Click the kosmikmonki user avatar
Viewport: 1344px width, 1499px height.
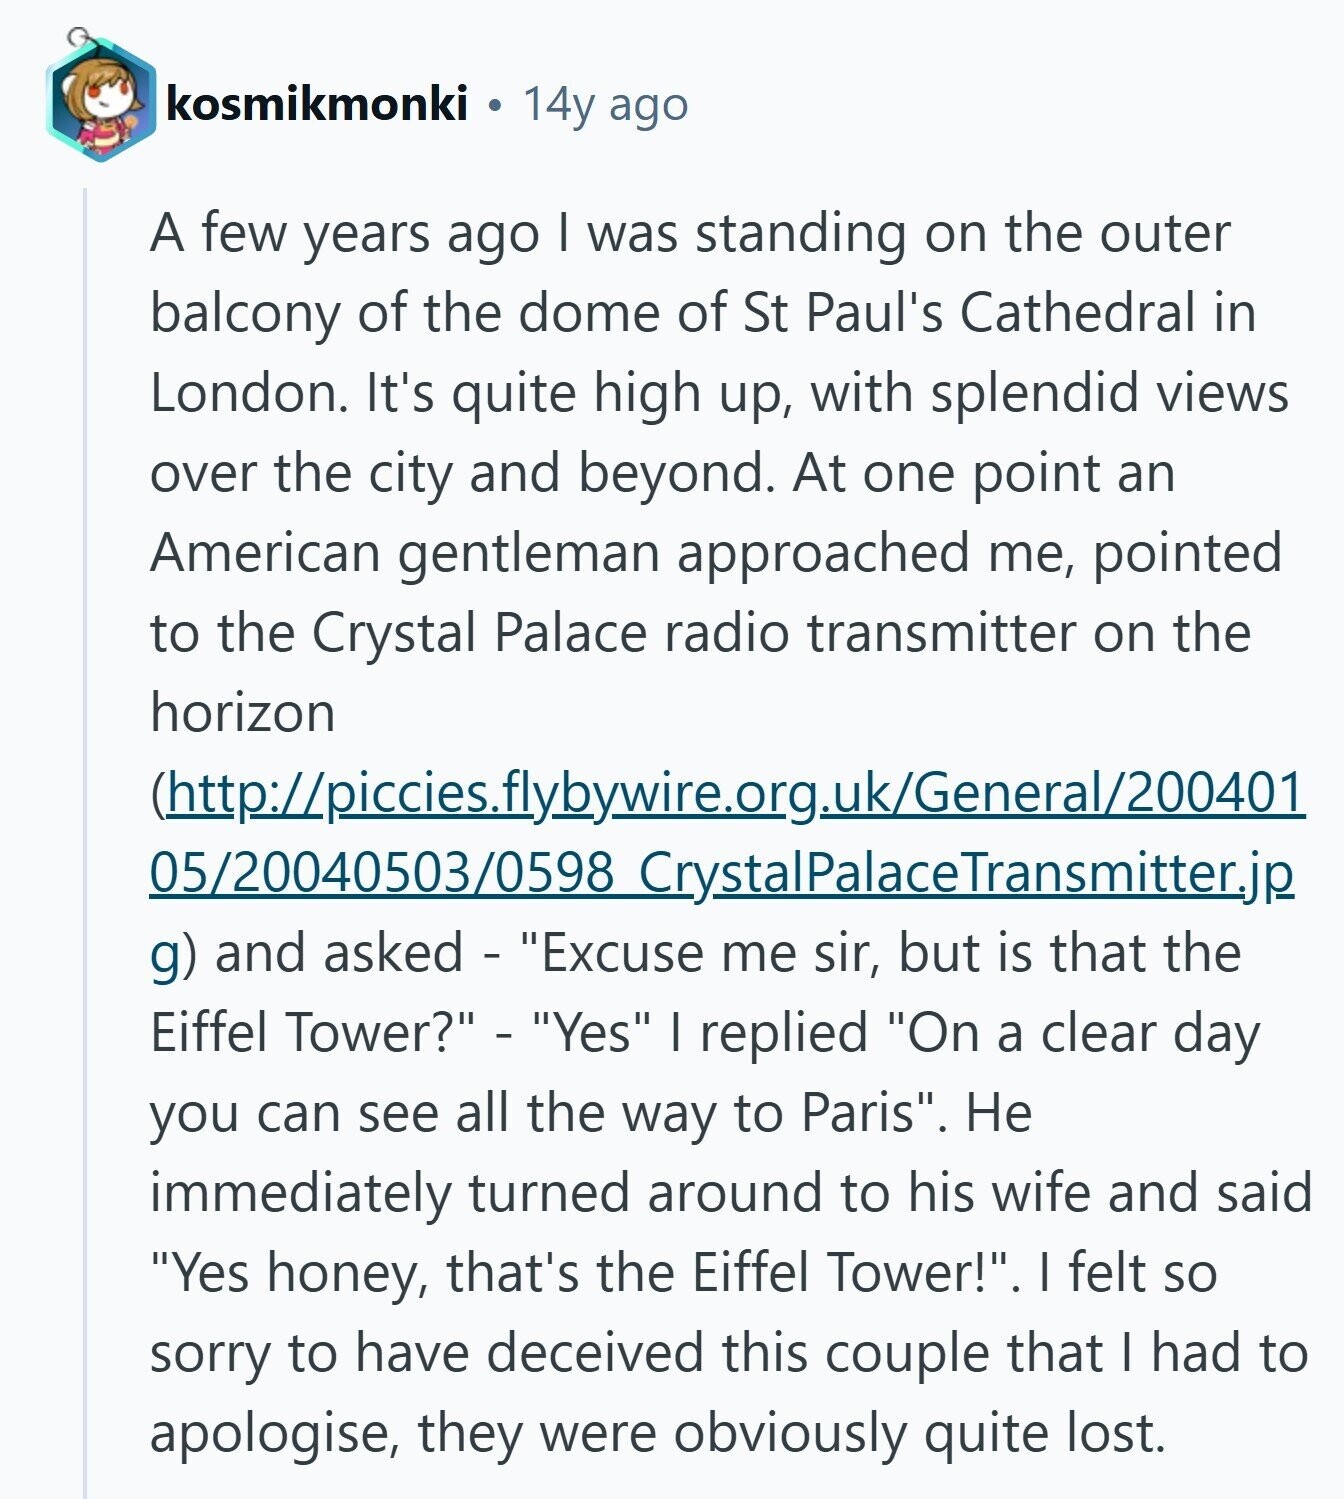pyautogui.click(x=101, y=100)
